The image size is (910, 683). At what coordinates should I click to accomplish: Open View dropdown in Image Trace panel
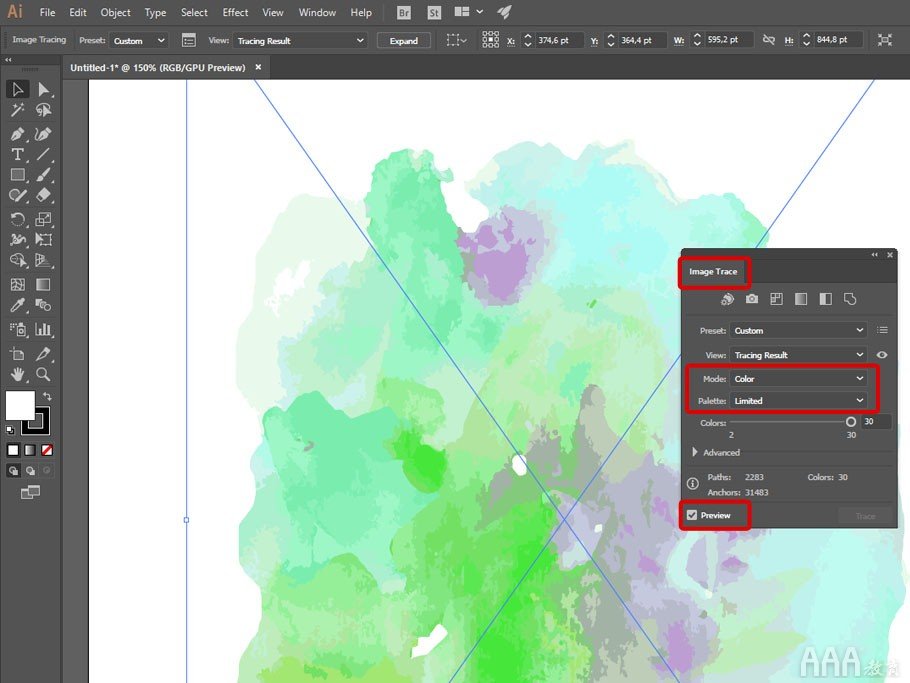click(x=799, y=355)
